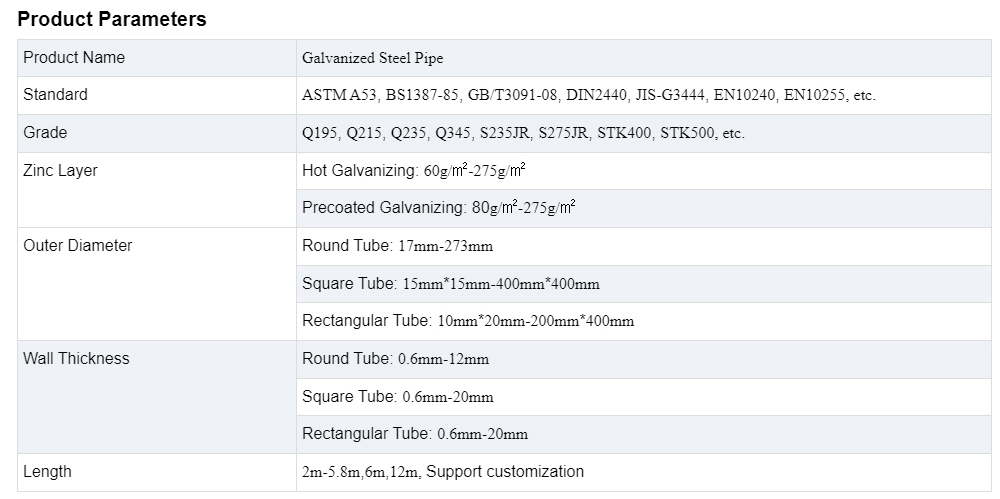Select Rectangular Tube 10mm*20mm-200mm*400mm cell
This screenshot has width=1000, height=499.
click(x=468, y=321)
